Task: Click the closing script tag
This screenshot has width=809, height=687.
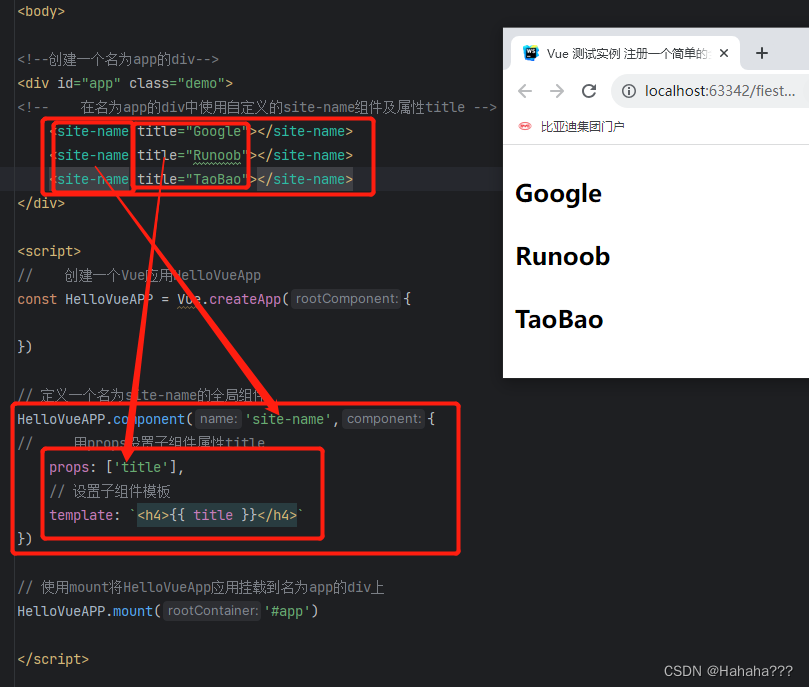Action: coord(53,659)
